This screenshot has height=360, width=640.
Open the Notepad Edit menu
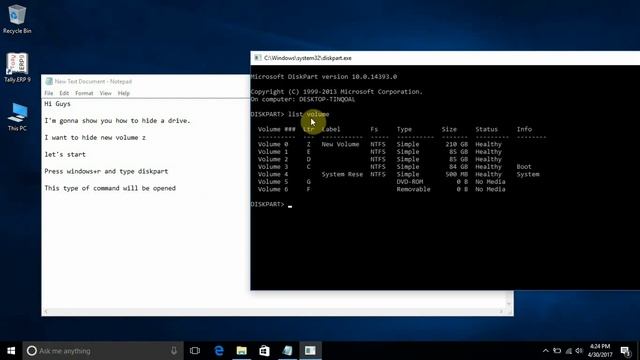(64, 93)
